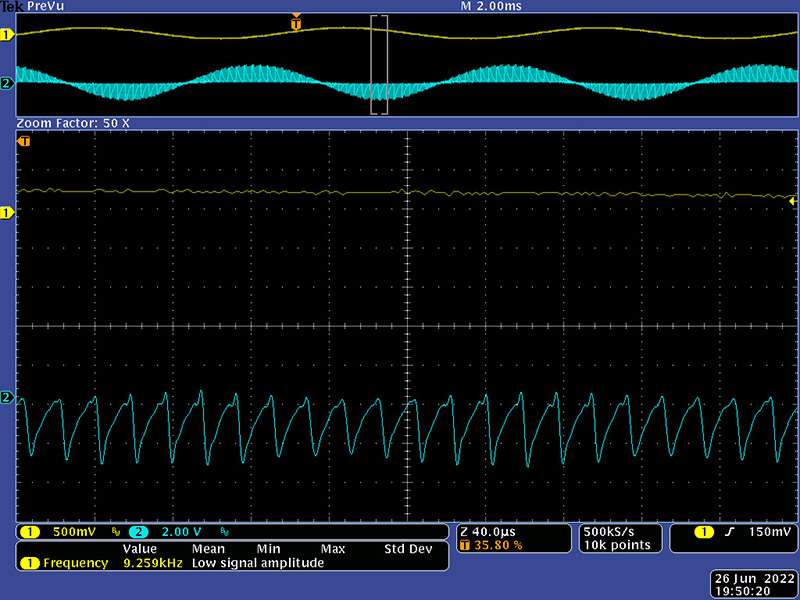Image resolution: width=800 pixels, height=600 pixels.
Task: Select channel 1 ground indicator in main graticule
Action: 7,213
